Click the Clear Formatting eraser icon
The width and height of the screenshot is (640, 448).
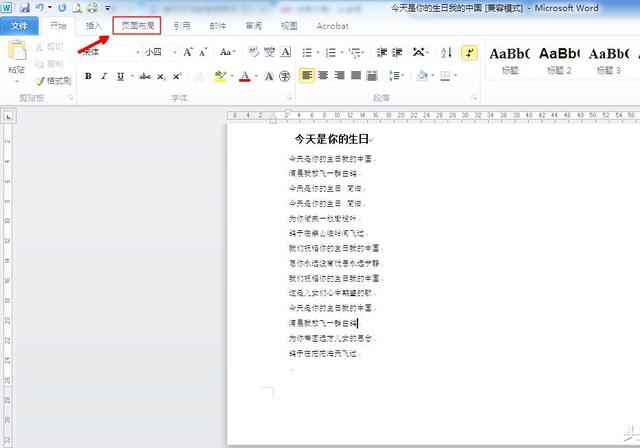click(253, 52)
